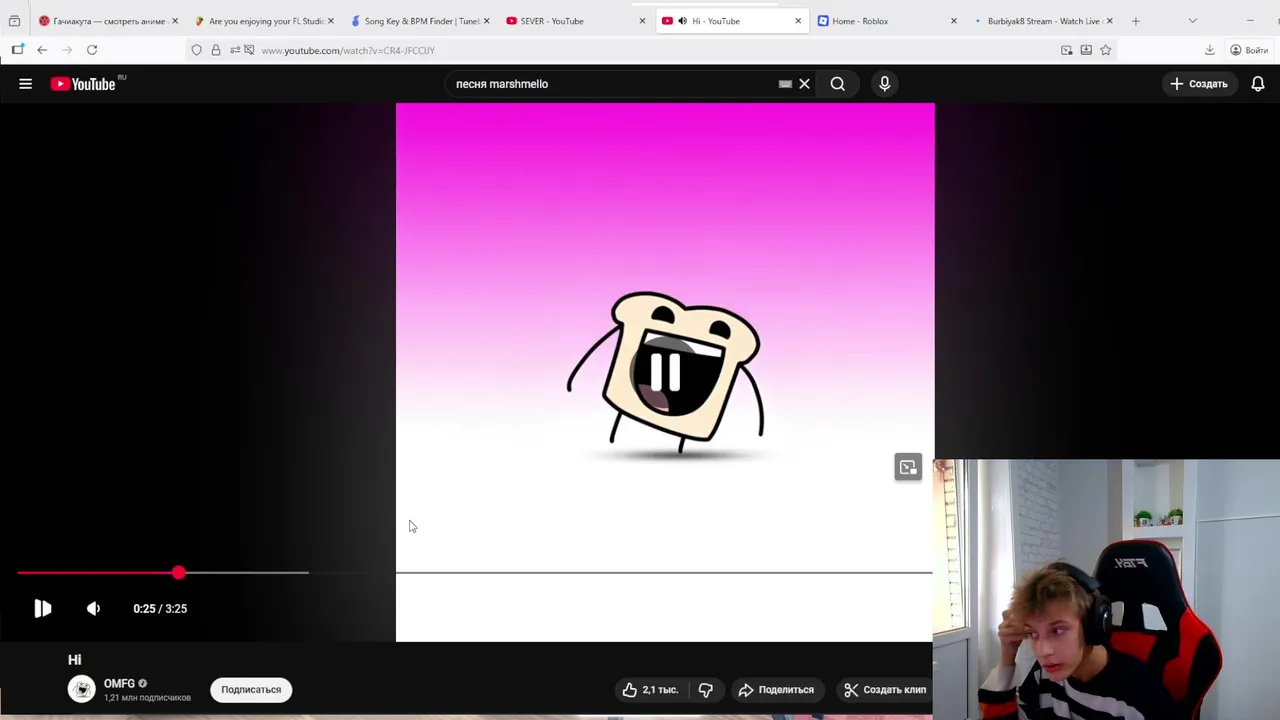Subscribe with the Подписаться button
Viewport: 1280px width, 720px height.
[x=251, y=689]
